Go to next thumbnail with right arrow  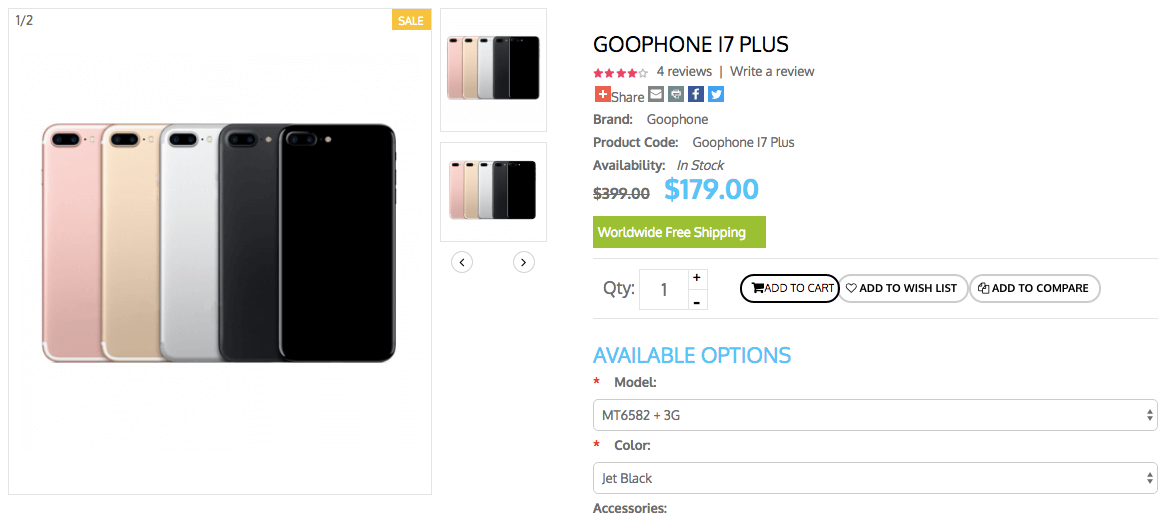point(524,262)
